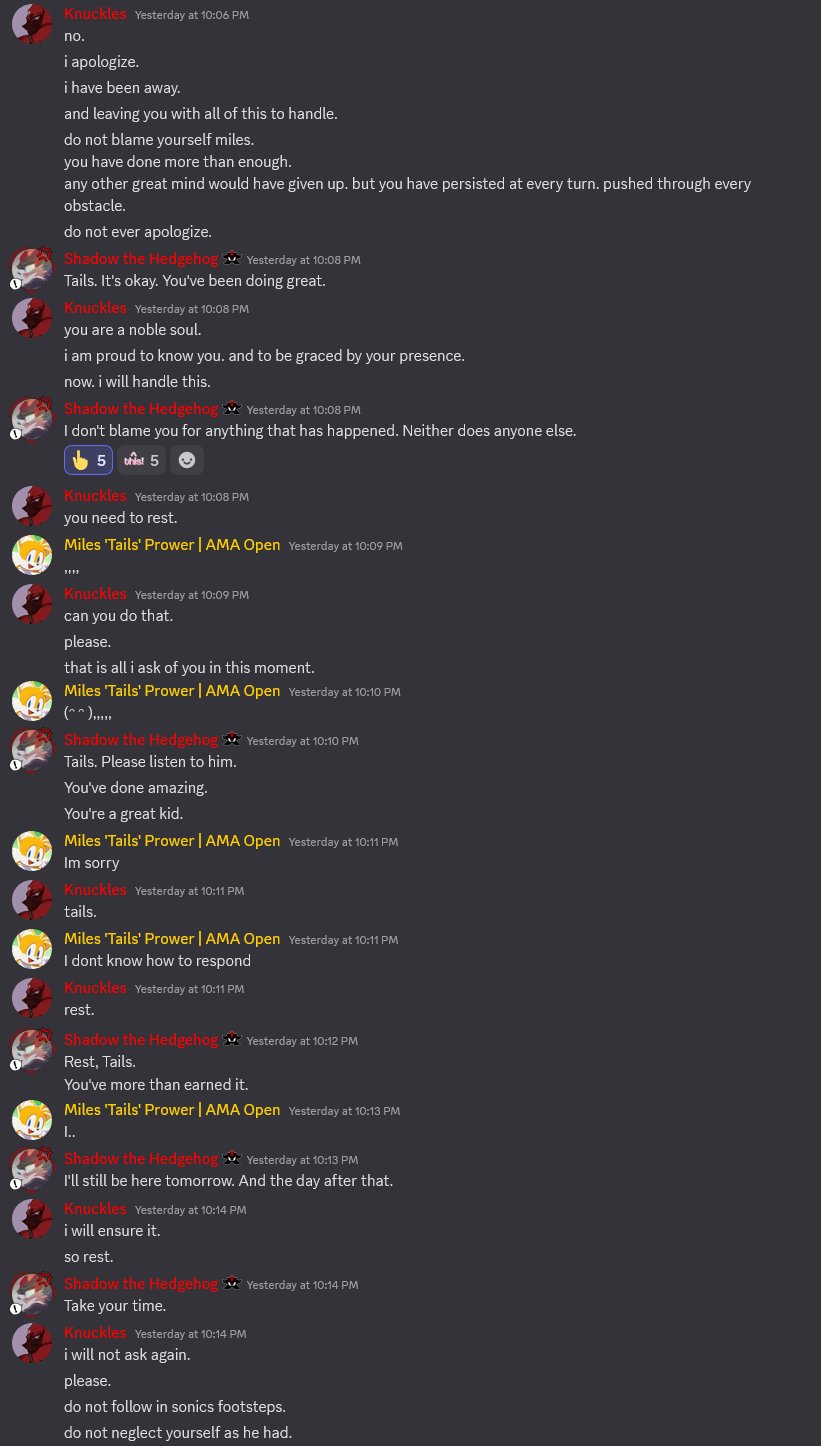Click Shadow's role badge icon at 10:13 PM
This screenshot has width=821, height=1446.
point(232,1158)
